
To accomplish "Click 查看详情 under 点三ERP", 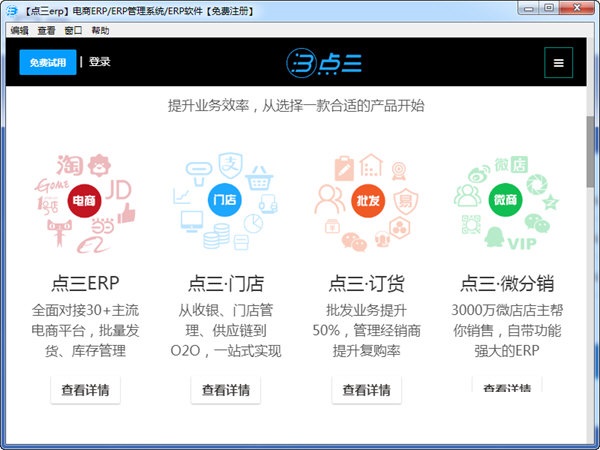I will pyautogui.click(x=85, y=390).
